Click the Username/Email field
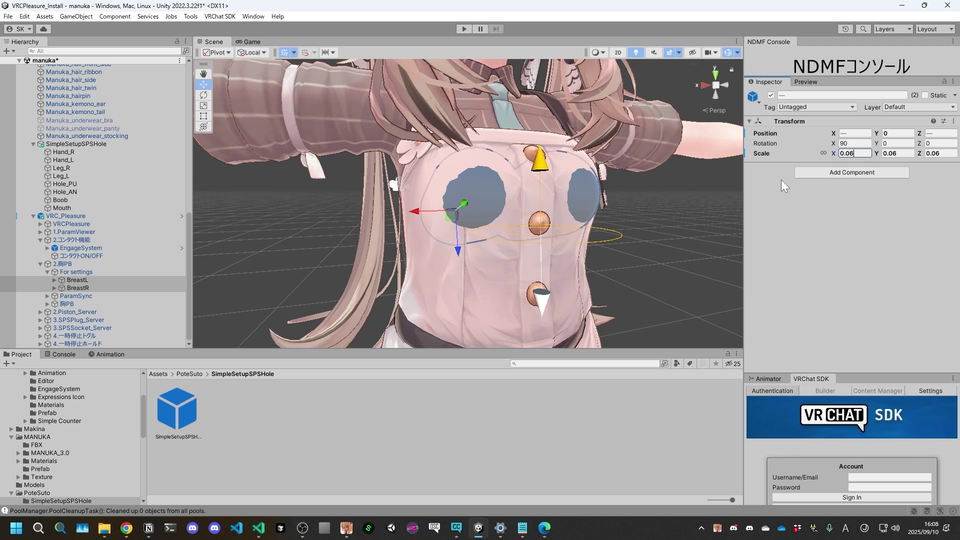960x540 pixels. pyautogui.click(x=890, y=478)
